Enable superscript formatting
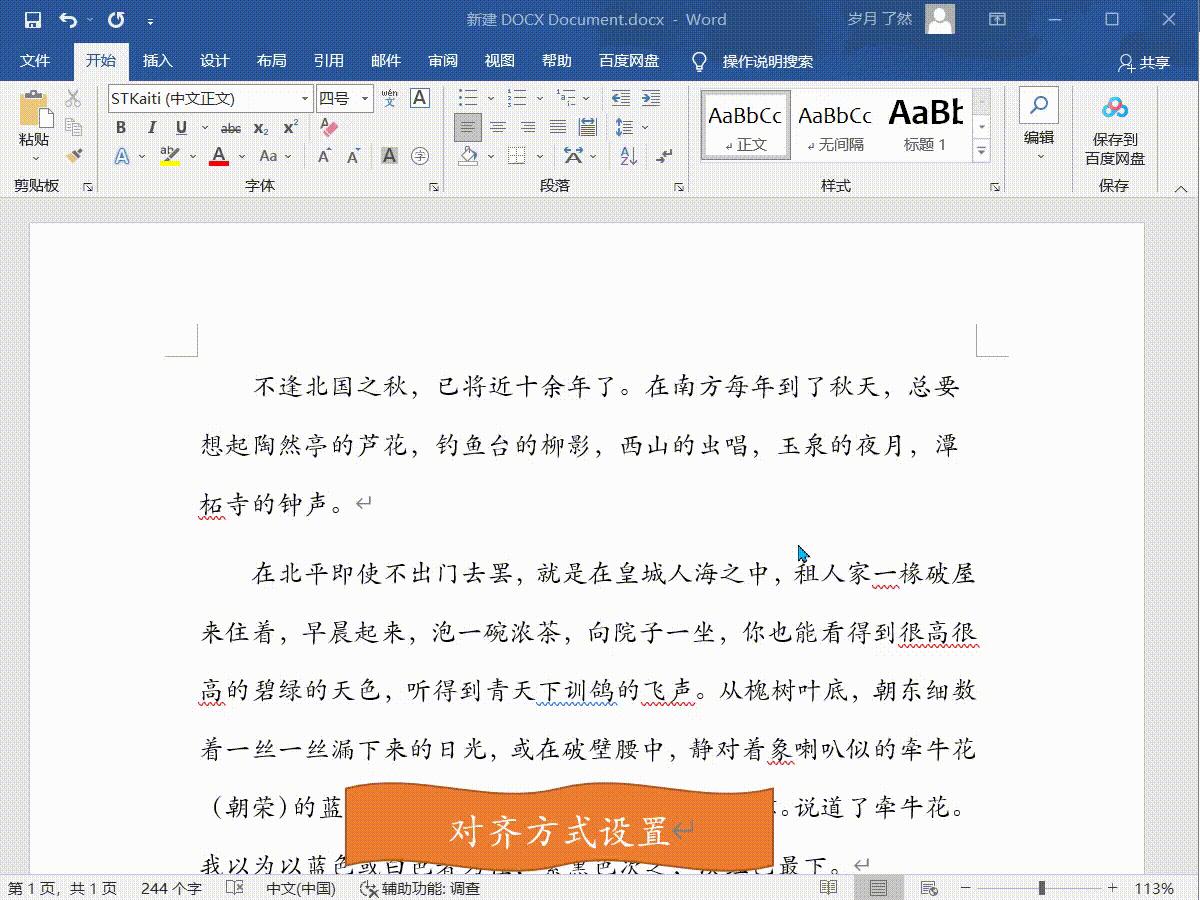Viewport: 1200px width, 900px height. point(291,127)
